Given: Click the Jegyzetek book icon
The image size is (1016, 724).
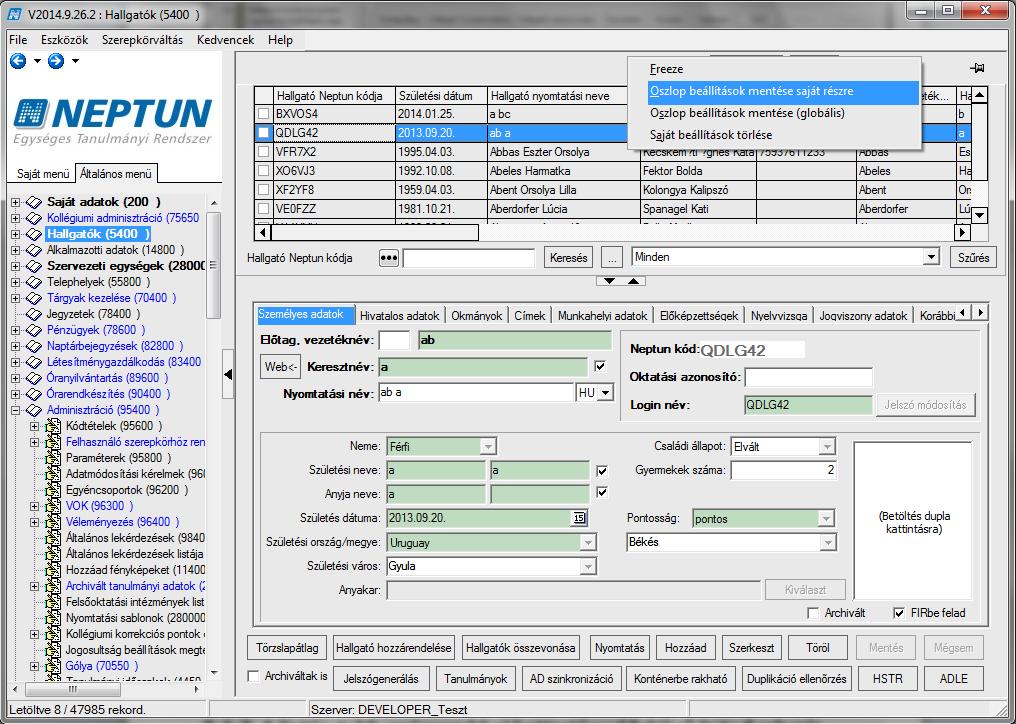Looking at the screenshot, I should (34, 314).
